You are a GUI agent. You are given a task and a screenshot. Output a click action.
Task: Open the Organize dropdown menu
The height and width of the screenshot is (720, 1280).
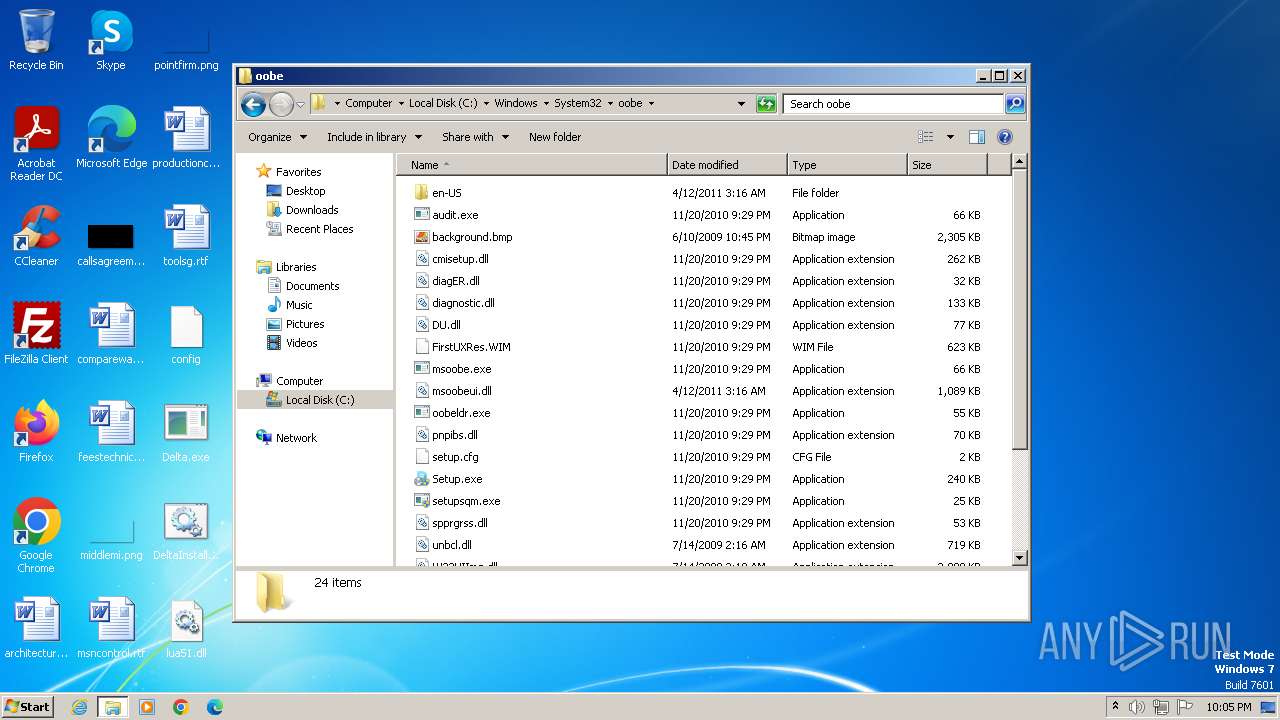click(x=277, y=137)
